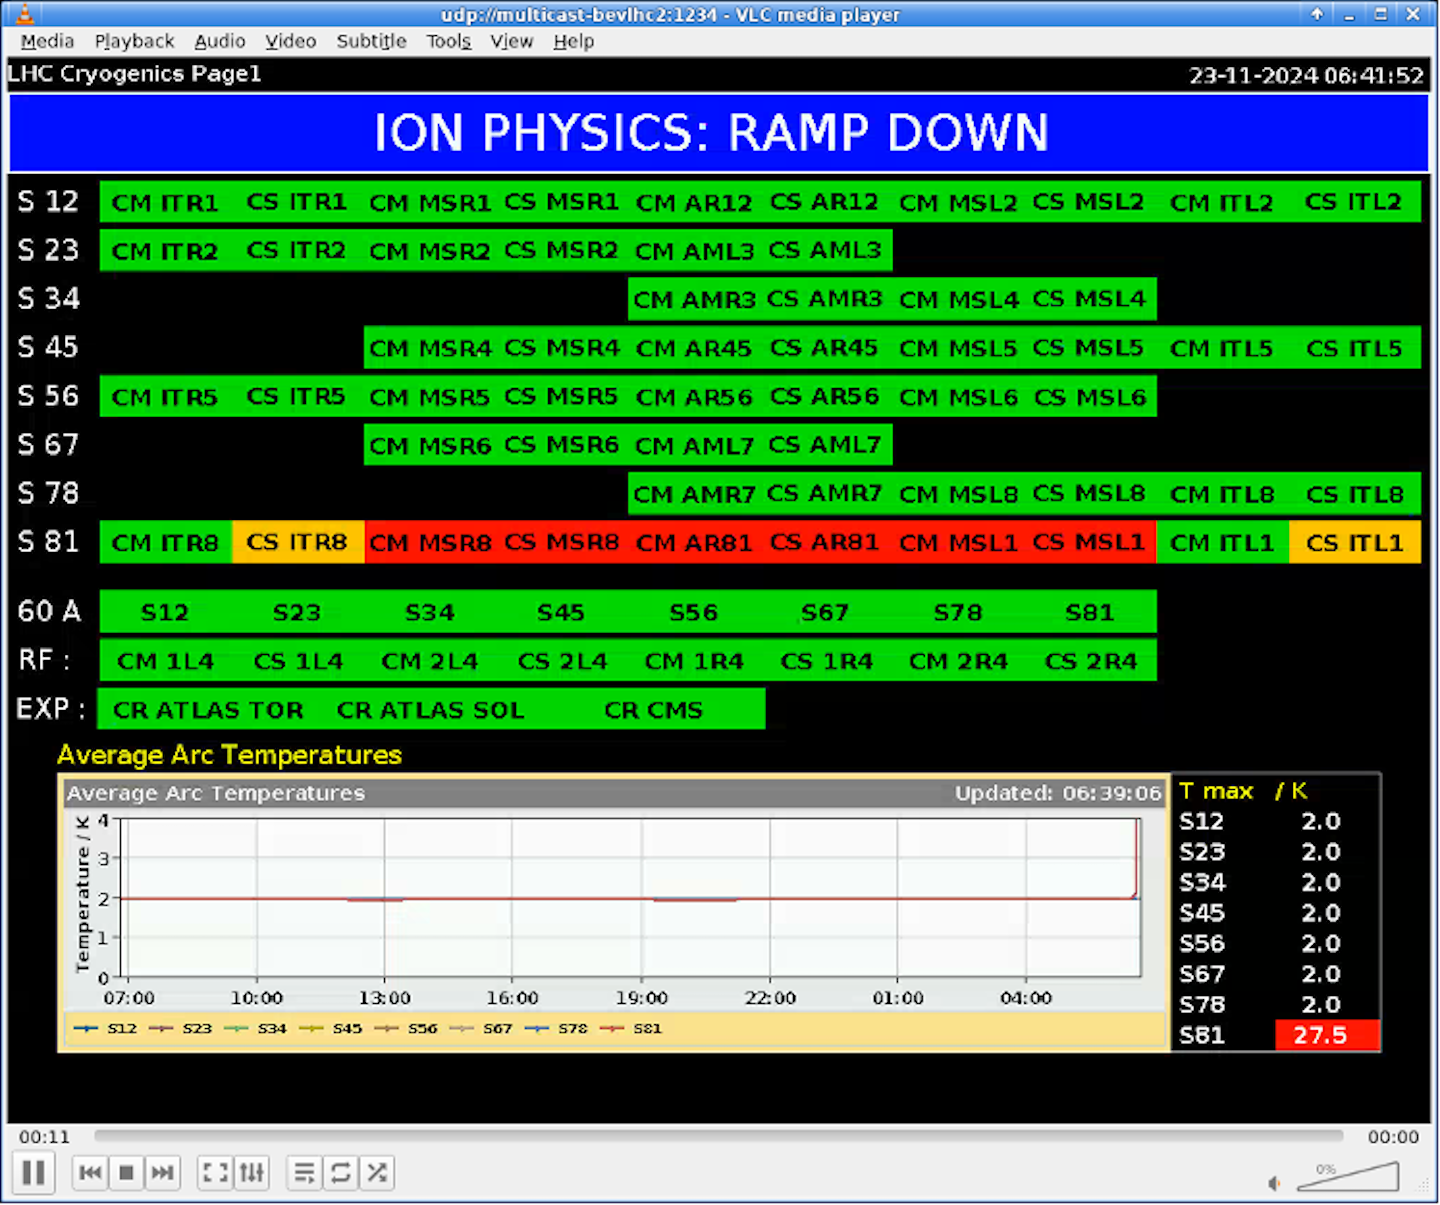Click the LHC Cryogenics Page1 title

135,74
